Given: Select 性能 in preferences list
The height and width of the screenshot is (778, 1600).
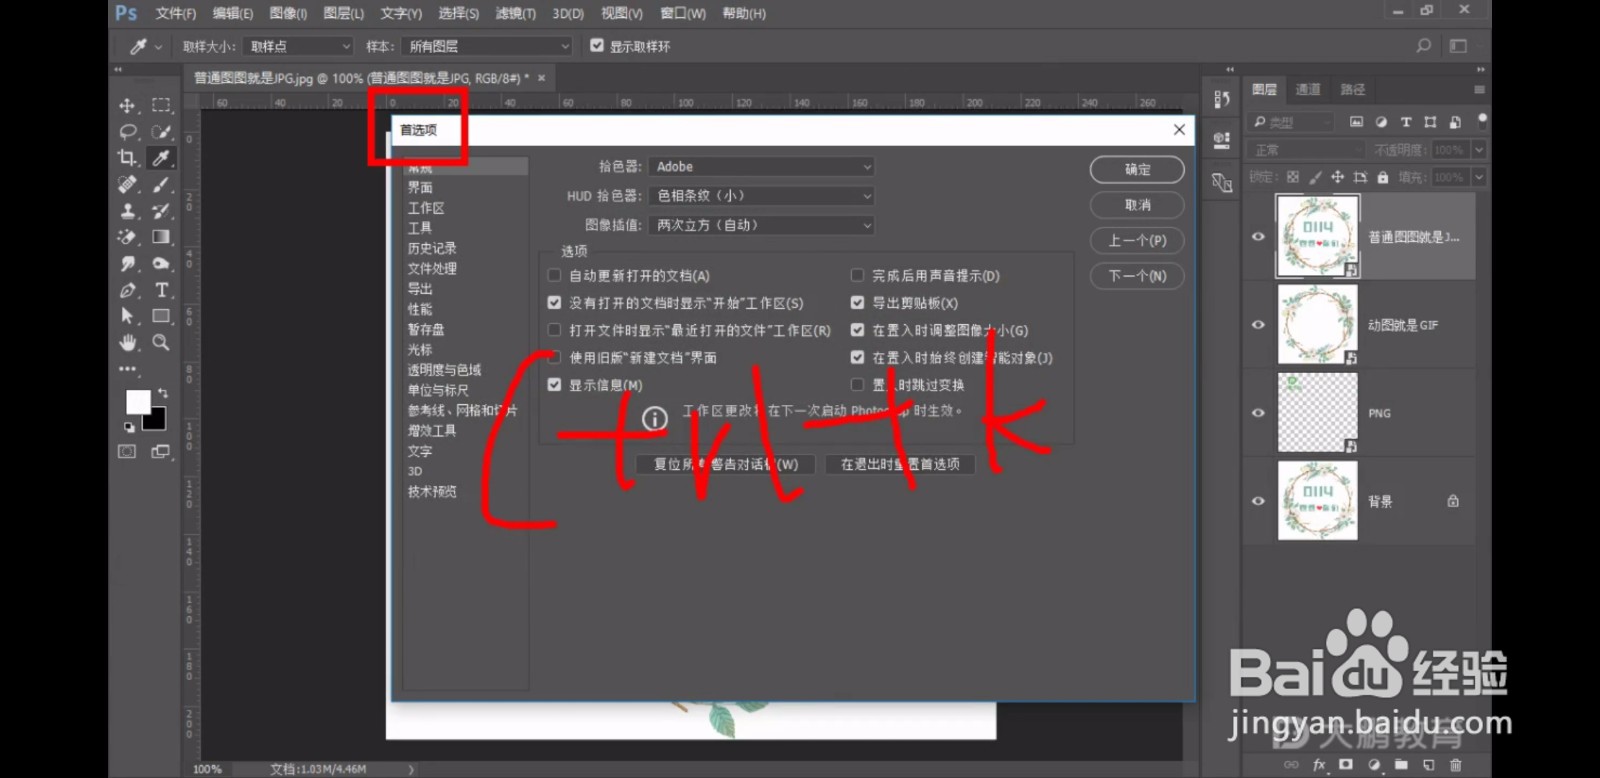Looking at the screenshot, I should tap(420, 309).
